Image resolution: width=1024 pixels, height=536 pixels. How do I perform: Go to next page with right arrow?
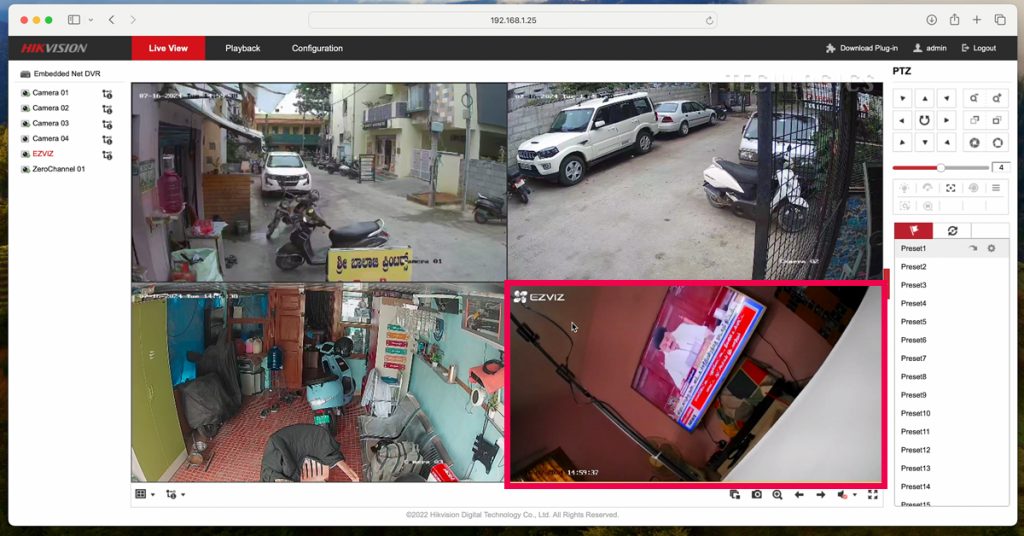(x=820, y=495)
